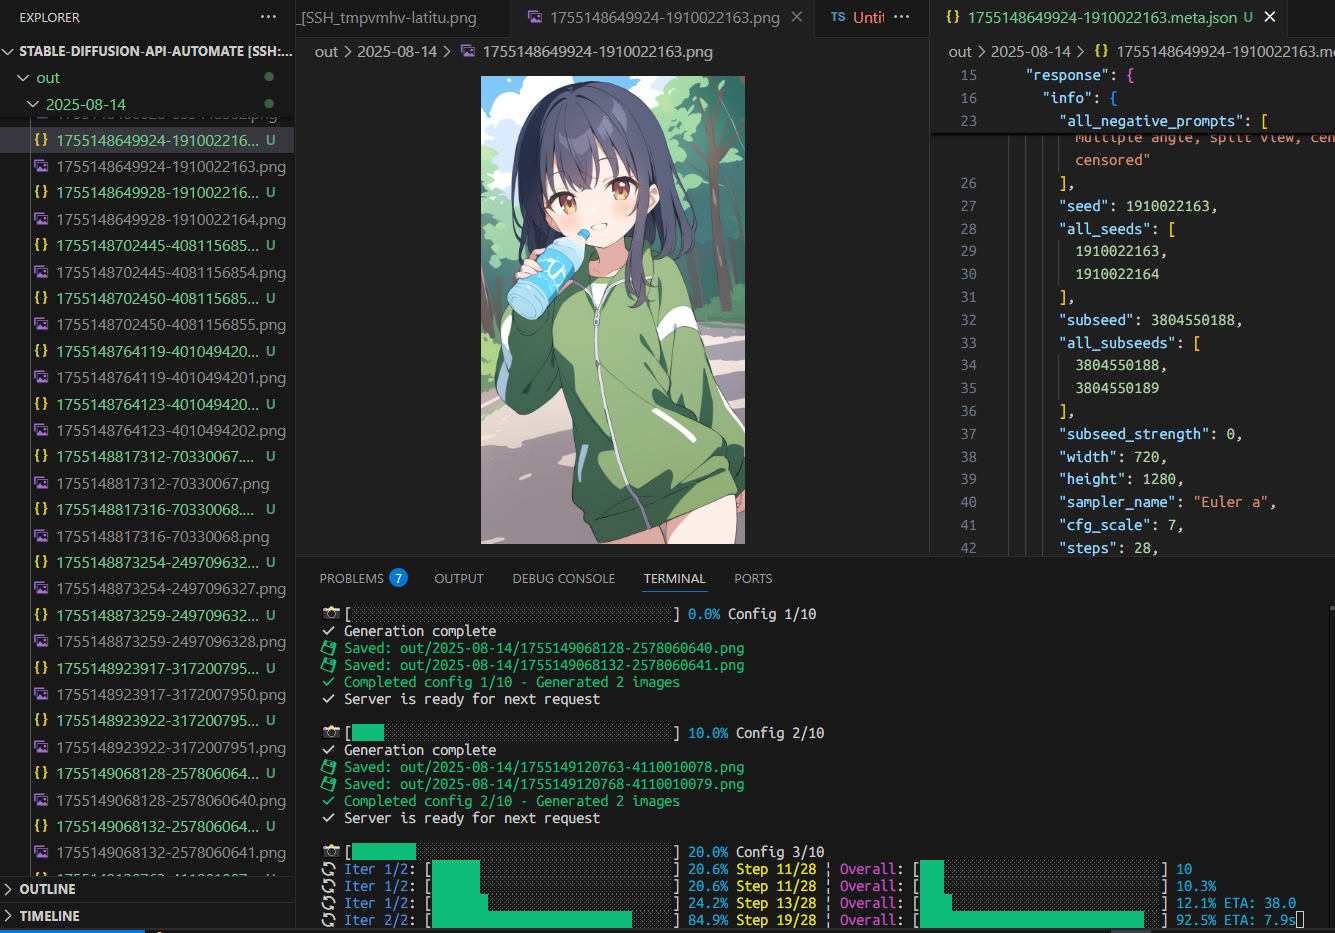This screenshot has height=933, width=1335.
Task: Open more actions ellipsis for image editor group
Action: 902,17
